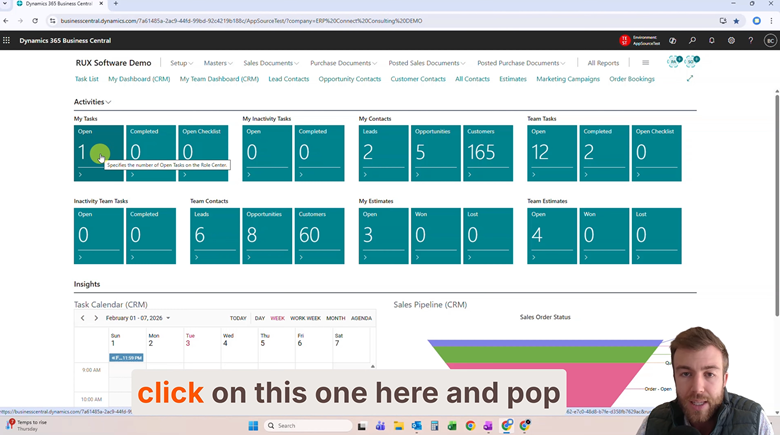
Task: Go back with the browser back arrow
Action: (6, 21)
